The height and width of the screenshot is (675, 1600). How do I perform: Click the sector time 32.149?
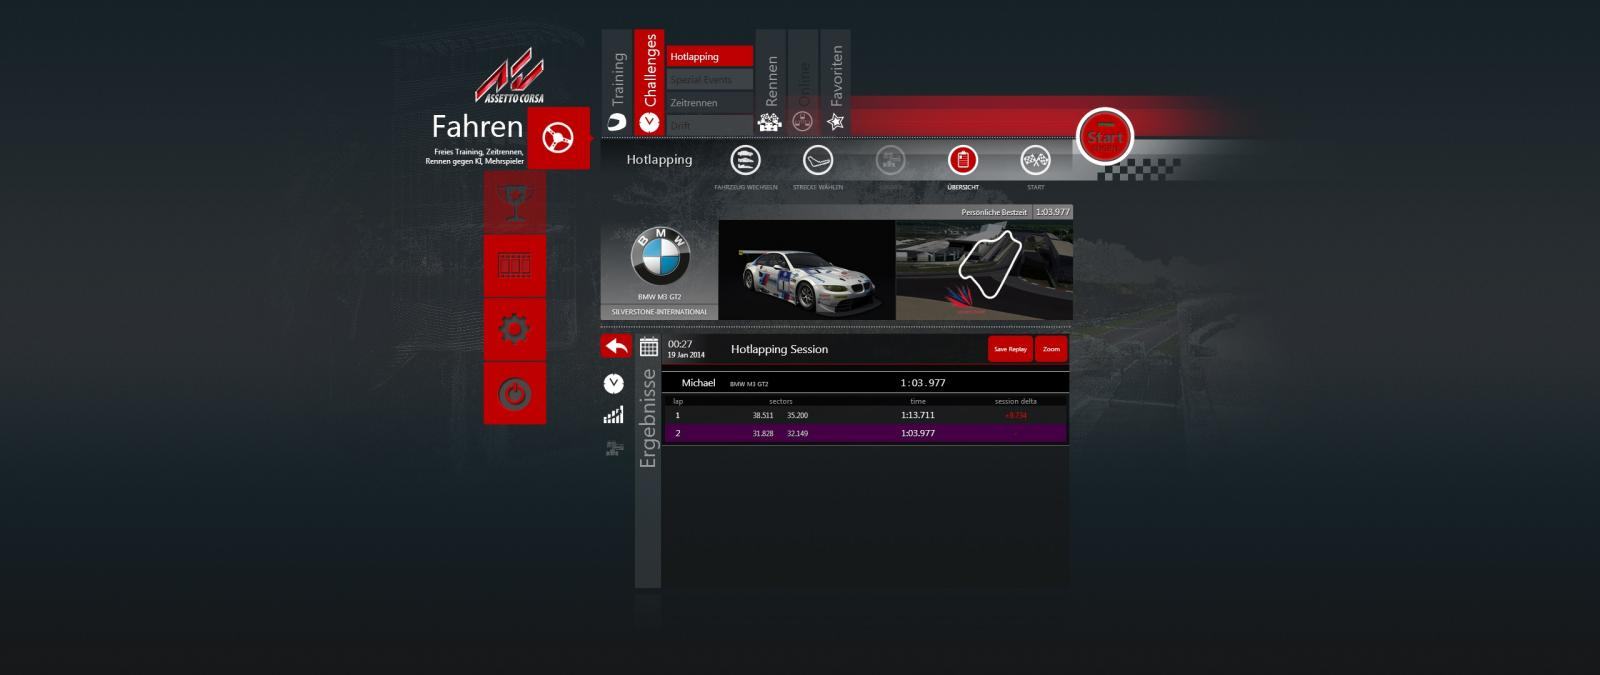pos(797,433)
